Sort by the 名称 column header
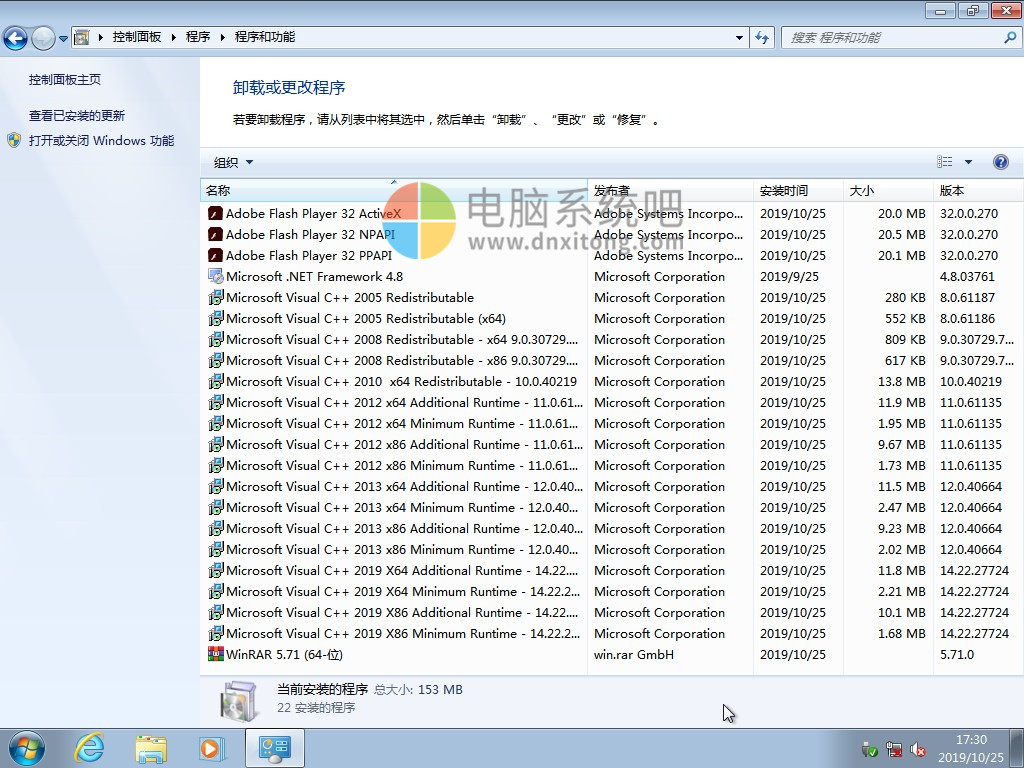 [x=394, y=191]
